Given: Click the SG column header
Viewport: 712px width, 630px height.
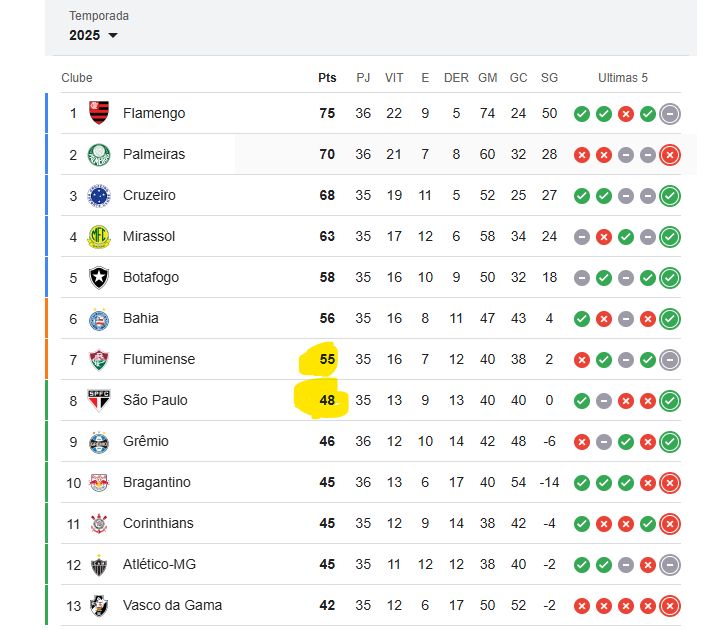Looking at the screenshot, I should click(549, 78).
